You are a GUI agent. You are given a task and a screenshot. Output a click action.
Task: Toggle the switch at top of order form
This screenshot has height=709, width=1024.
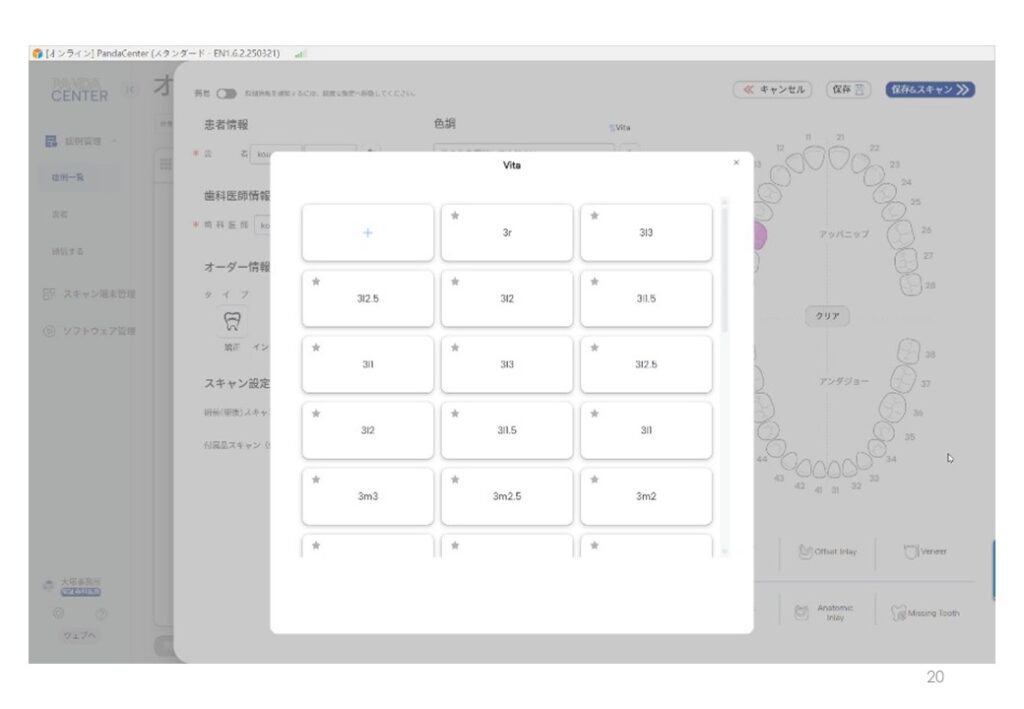pos(226,93)
